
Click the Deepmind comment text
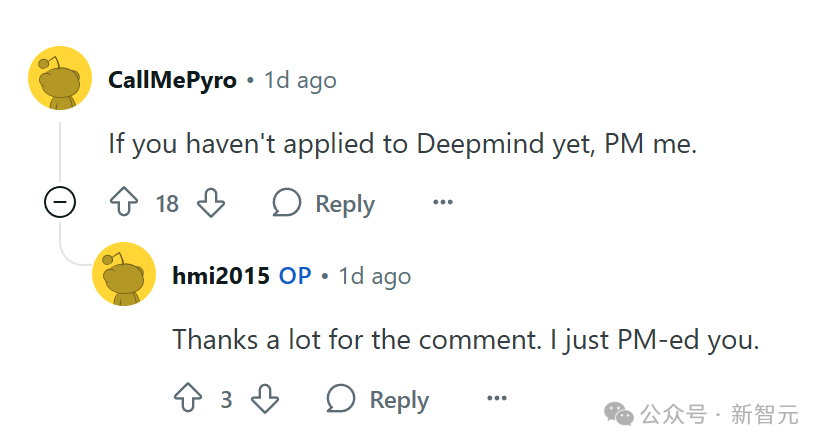pyautogui.click(x=402, y=144)
